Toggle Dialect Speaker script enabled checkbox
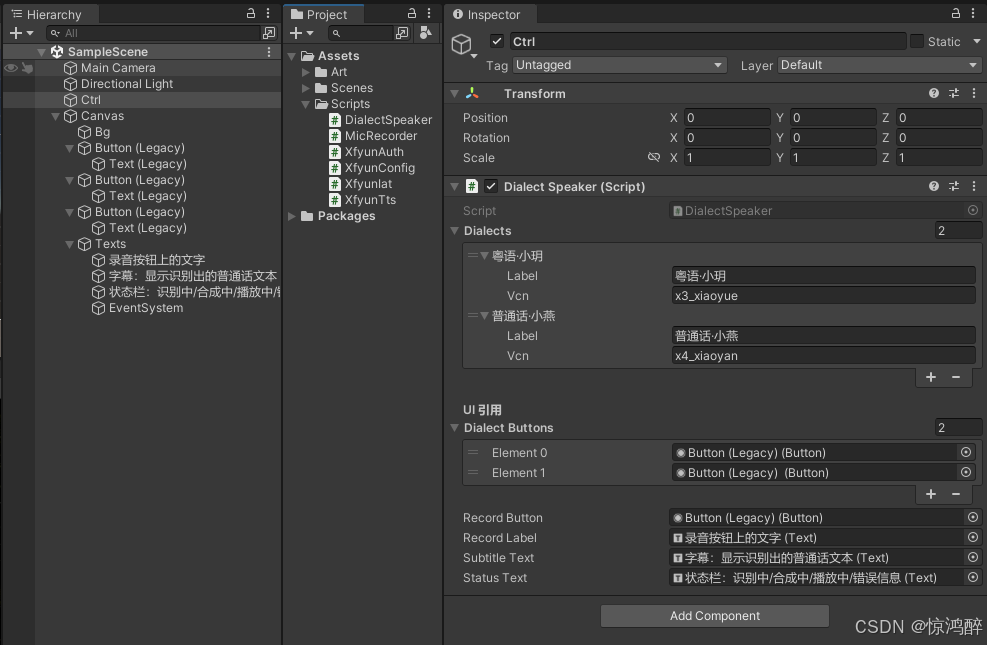This screenshot has height=645, width=987. coord(491,186)
